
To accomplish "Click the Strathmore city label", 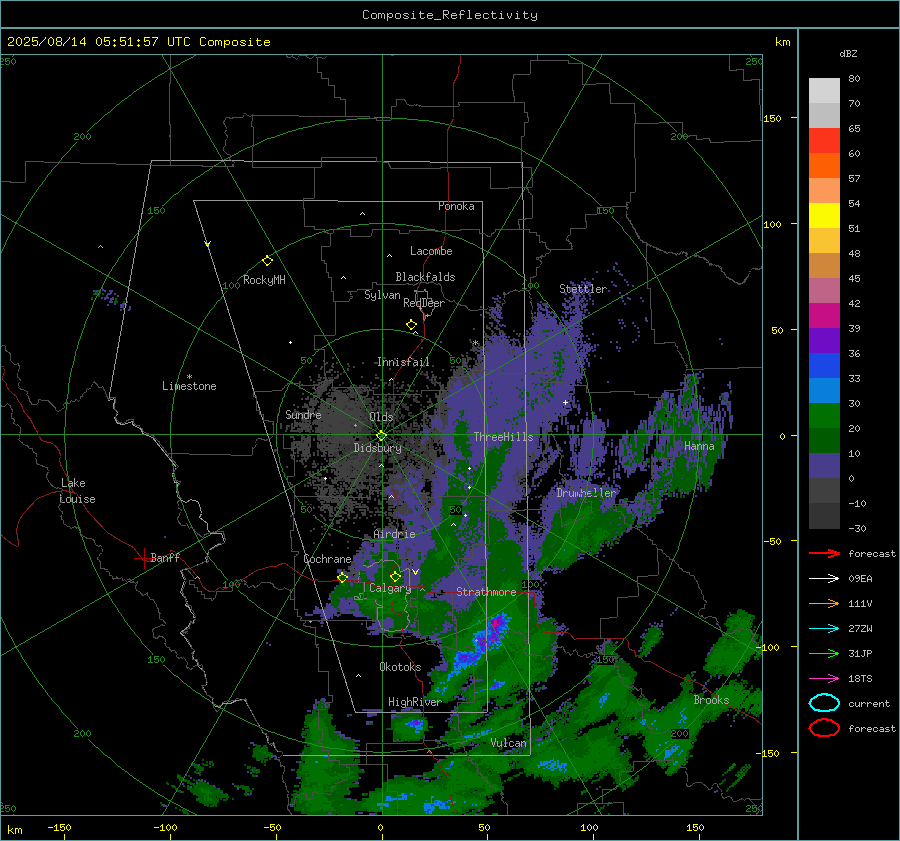I will coord(486,592).
